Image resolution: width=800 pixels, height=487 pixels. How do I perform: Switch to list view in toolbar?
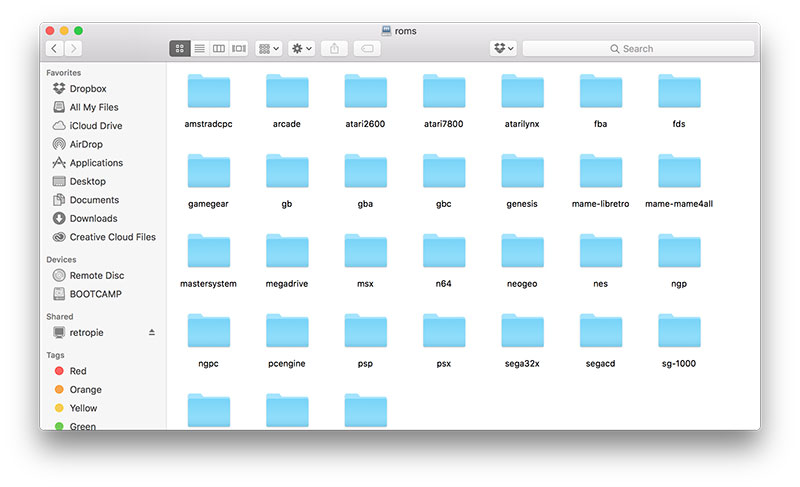(199, 48)
